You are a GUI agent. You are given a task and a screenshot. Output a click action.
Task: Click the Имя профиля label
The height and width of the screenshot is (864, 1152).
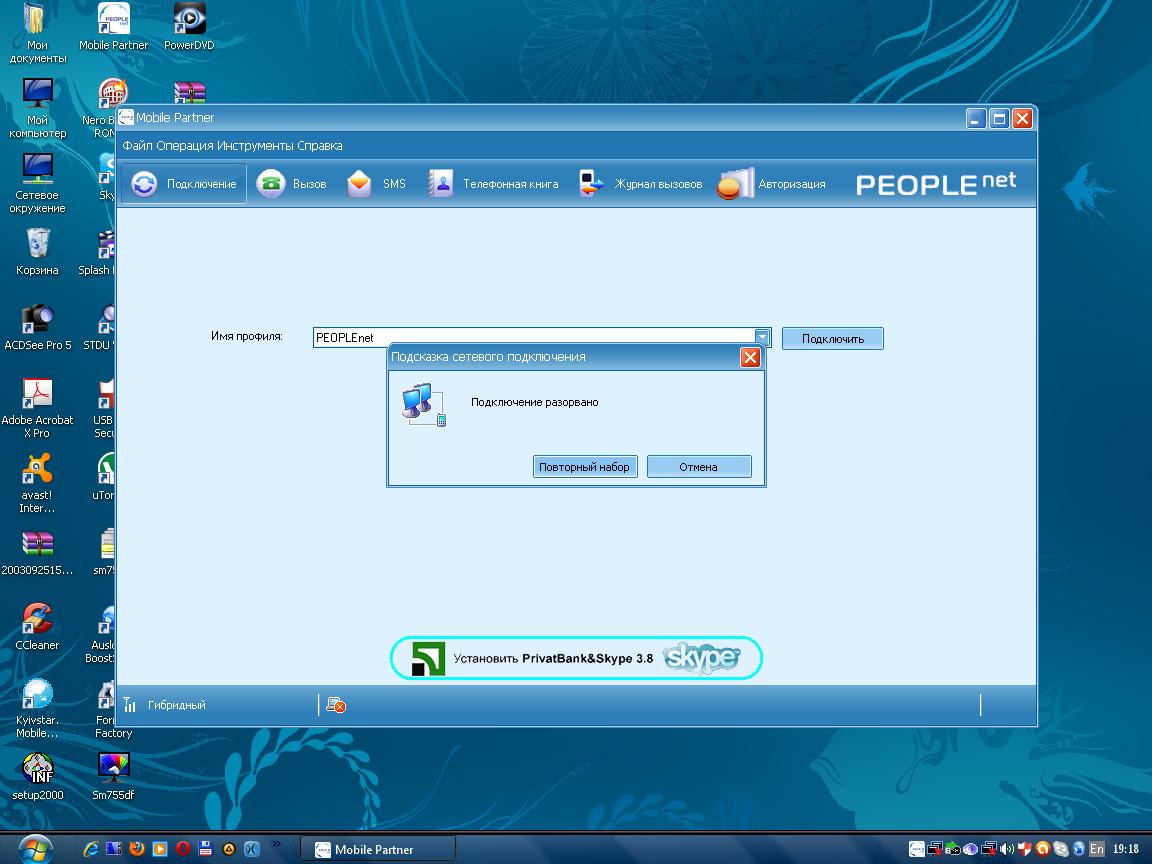point(246,336)
